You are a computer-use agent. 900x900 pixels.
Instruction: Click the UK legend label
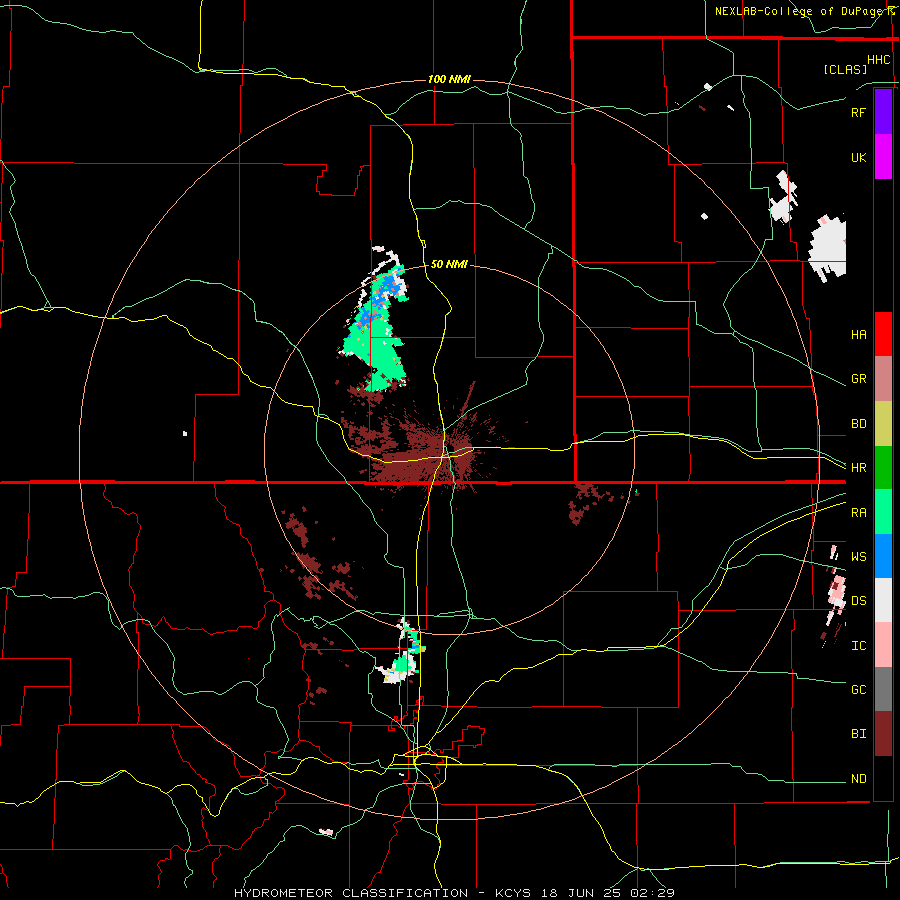click(x=859, y=157)
